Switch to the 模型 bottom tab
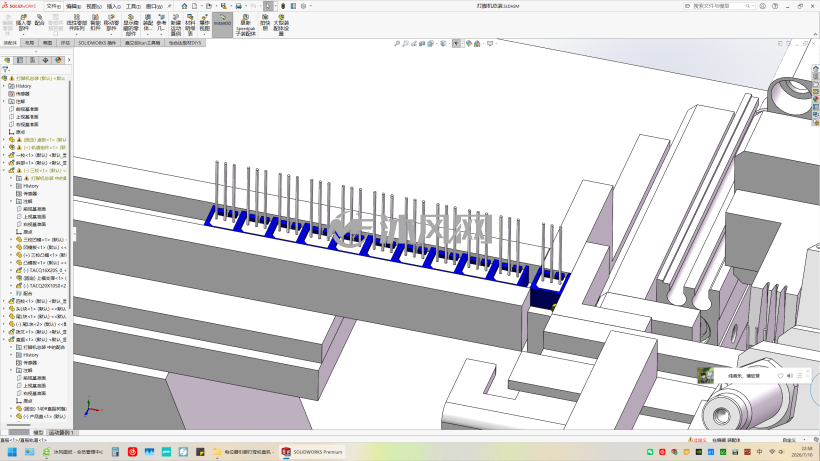The width and height of the screenshot is (820, 461). click(38, 433)
